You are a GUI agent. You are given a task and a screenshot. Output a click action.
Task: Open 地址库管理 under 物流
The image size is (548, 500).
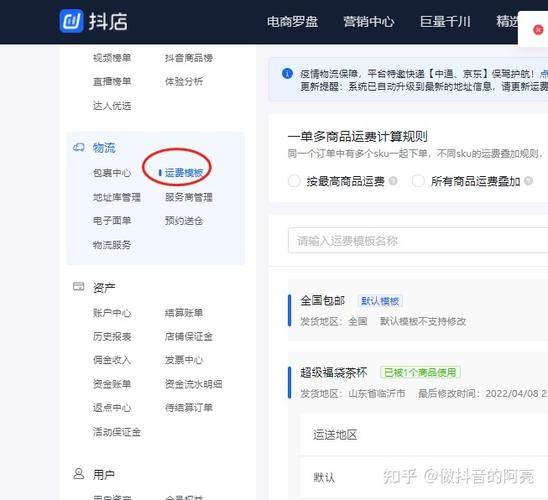click(x=117, y=197)
